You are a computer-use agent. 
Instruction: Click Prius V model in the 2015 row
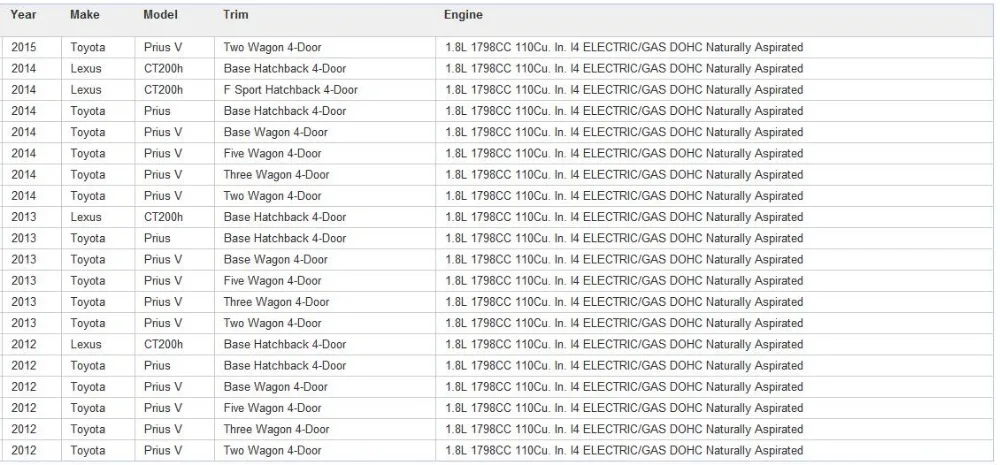163,47
